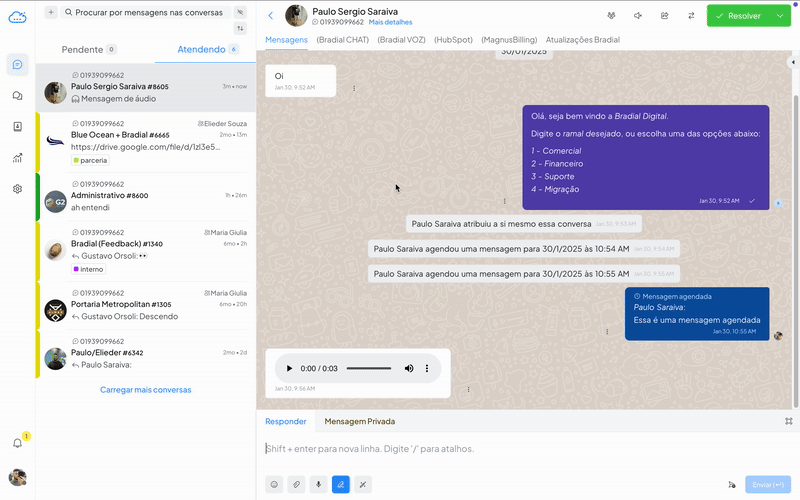Click the Carregar mais conversas link
800x500 pixels.
[x=145, y=390]
